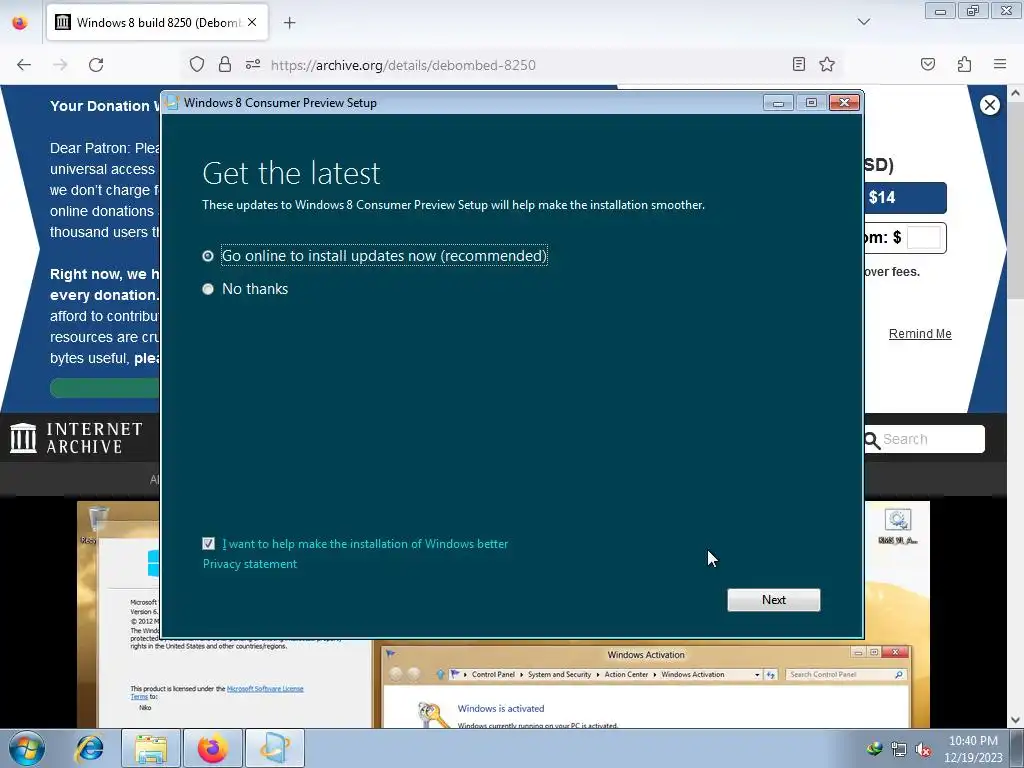
Task: Open the Privacy statement link
Action: pos(249,564)
